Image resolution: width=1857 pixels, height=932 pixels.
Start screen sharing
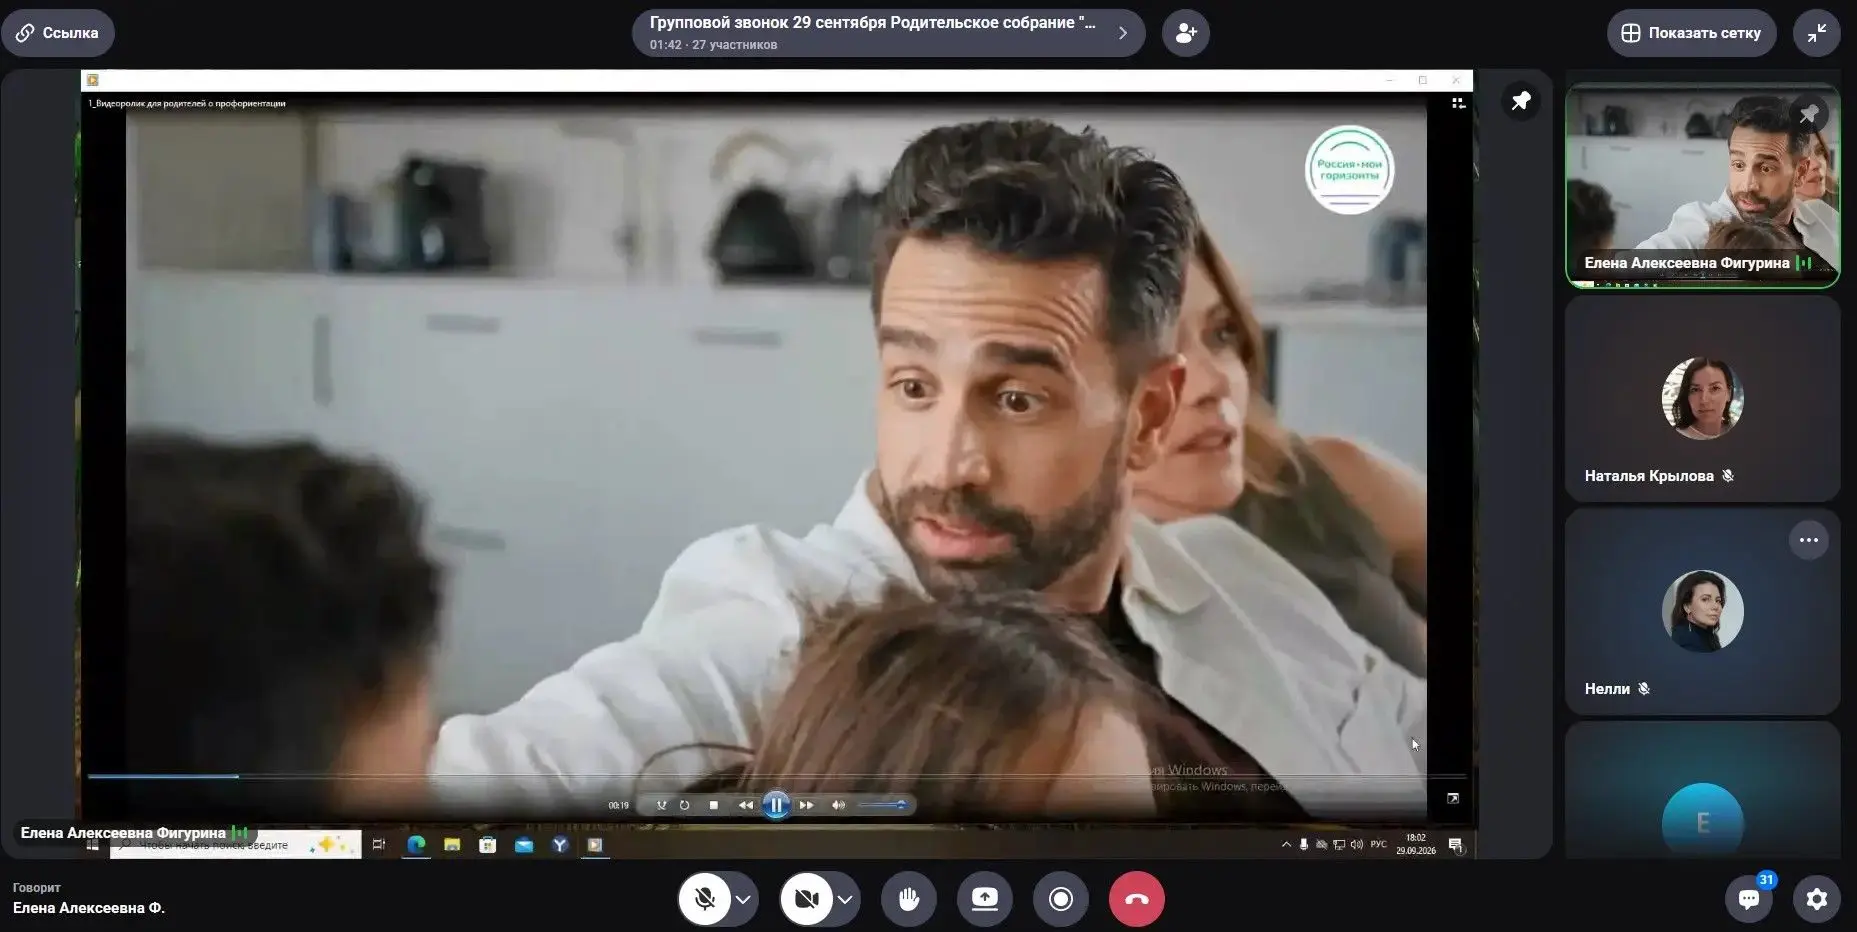coord(985,899)
